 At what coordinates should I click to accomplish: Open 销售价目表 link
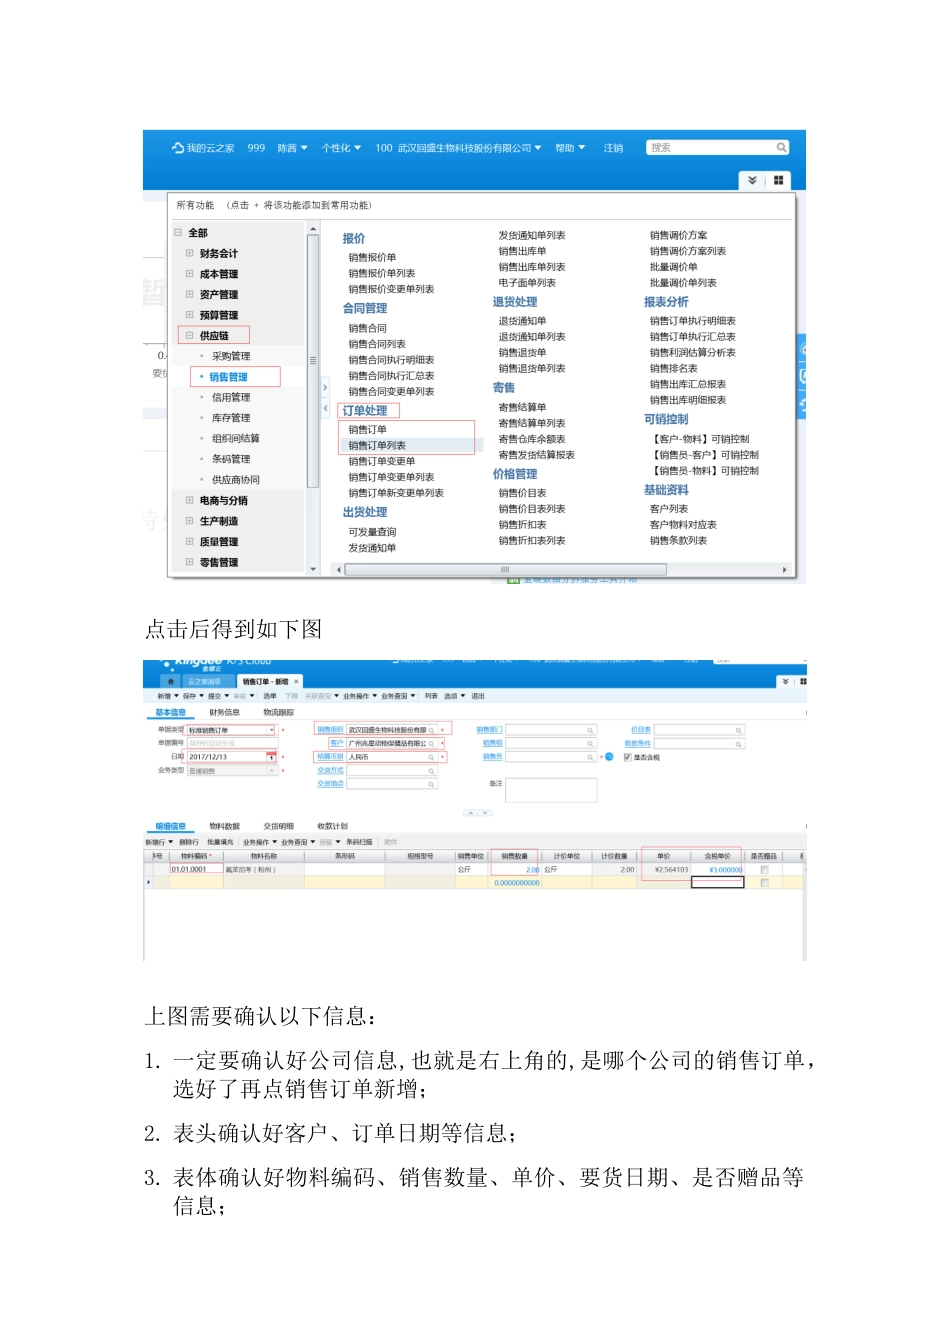(x=522, y=494)
